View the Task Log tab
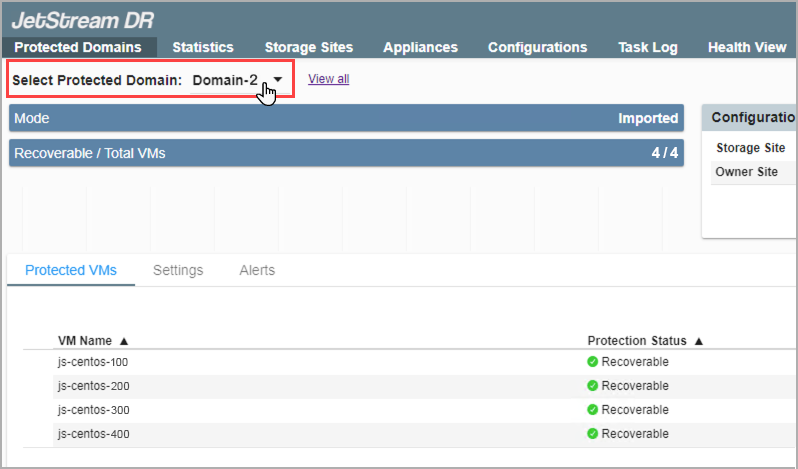 click(x=647, y=47)
